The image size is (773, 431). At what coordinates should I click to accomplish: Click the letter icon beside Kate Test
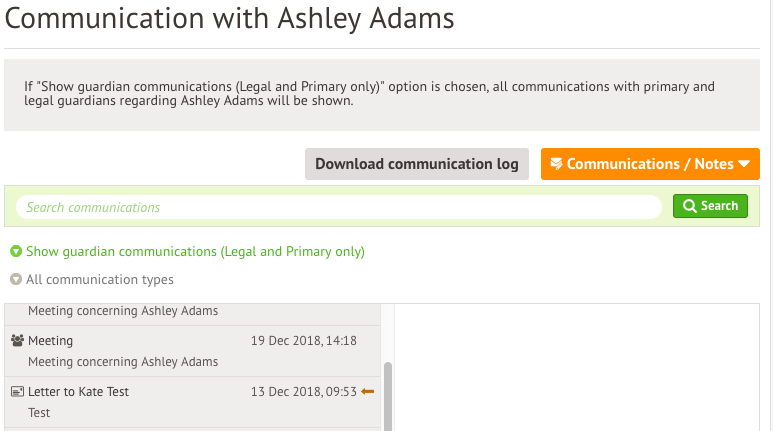pos(17,392)
